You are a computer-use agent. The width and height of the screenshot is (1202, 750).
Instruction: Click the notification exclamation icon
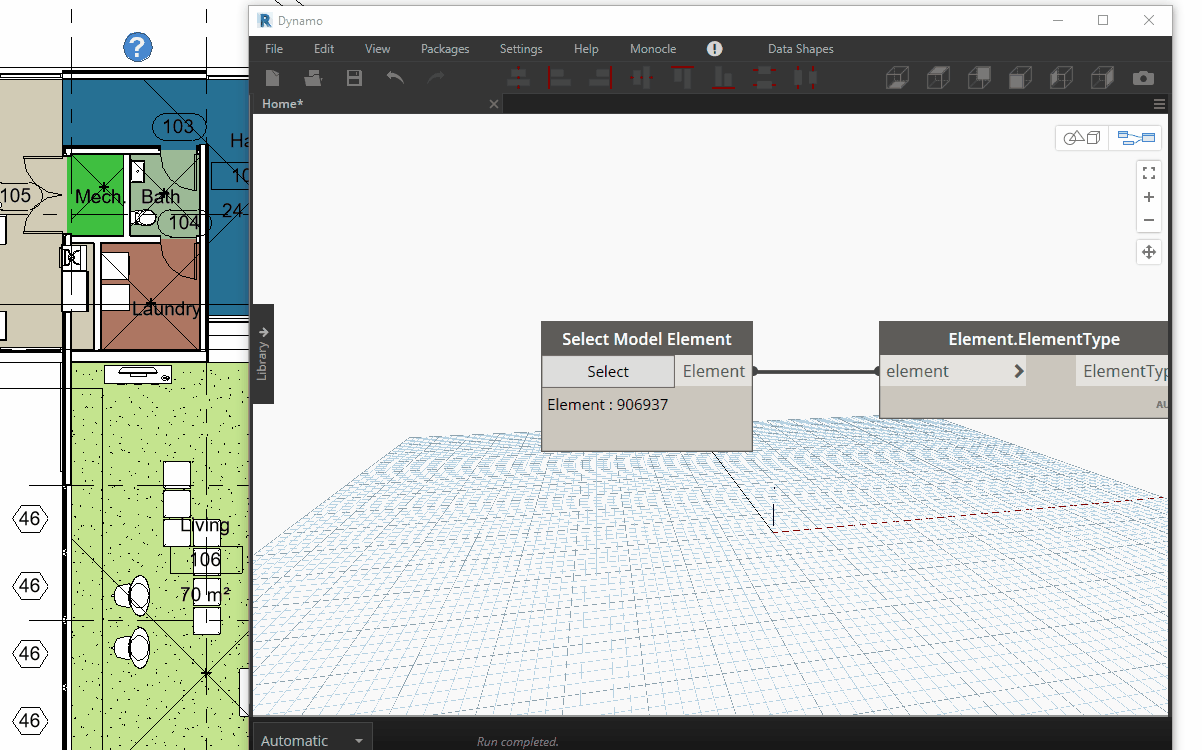click(x=714, y=49)
